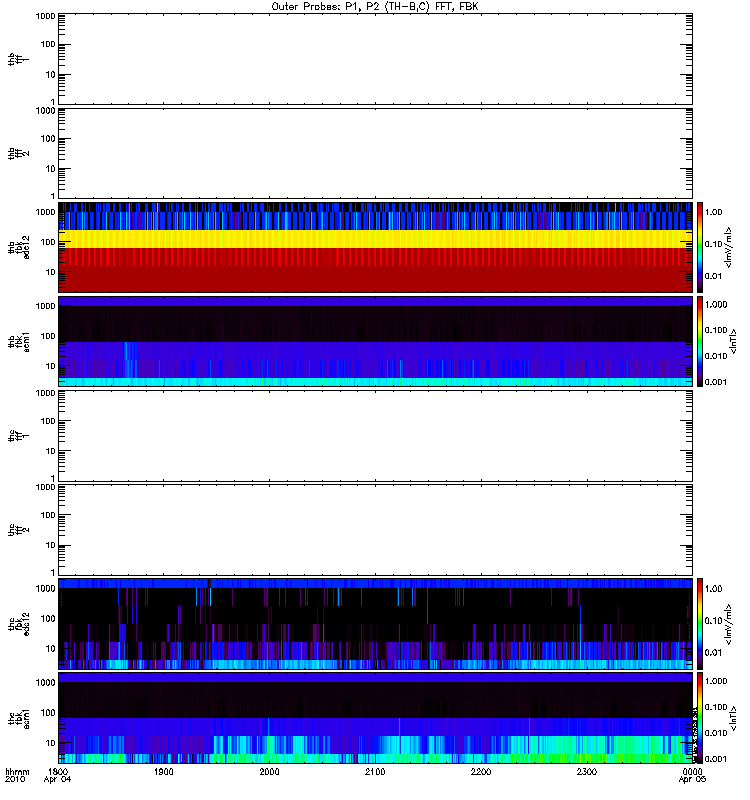The height and width of the screenshot is (800, 750).
Task: Click the 'thc fft 2' panel label
Action: pos(18,530)
